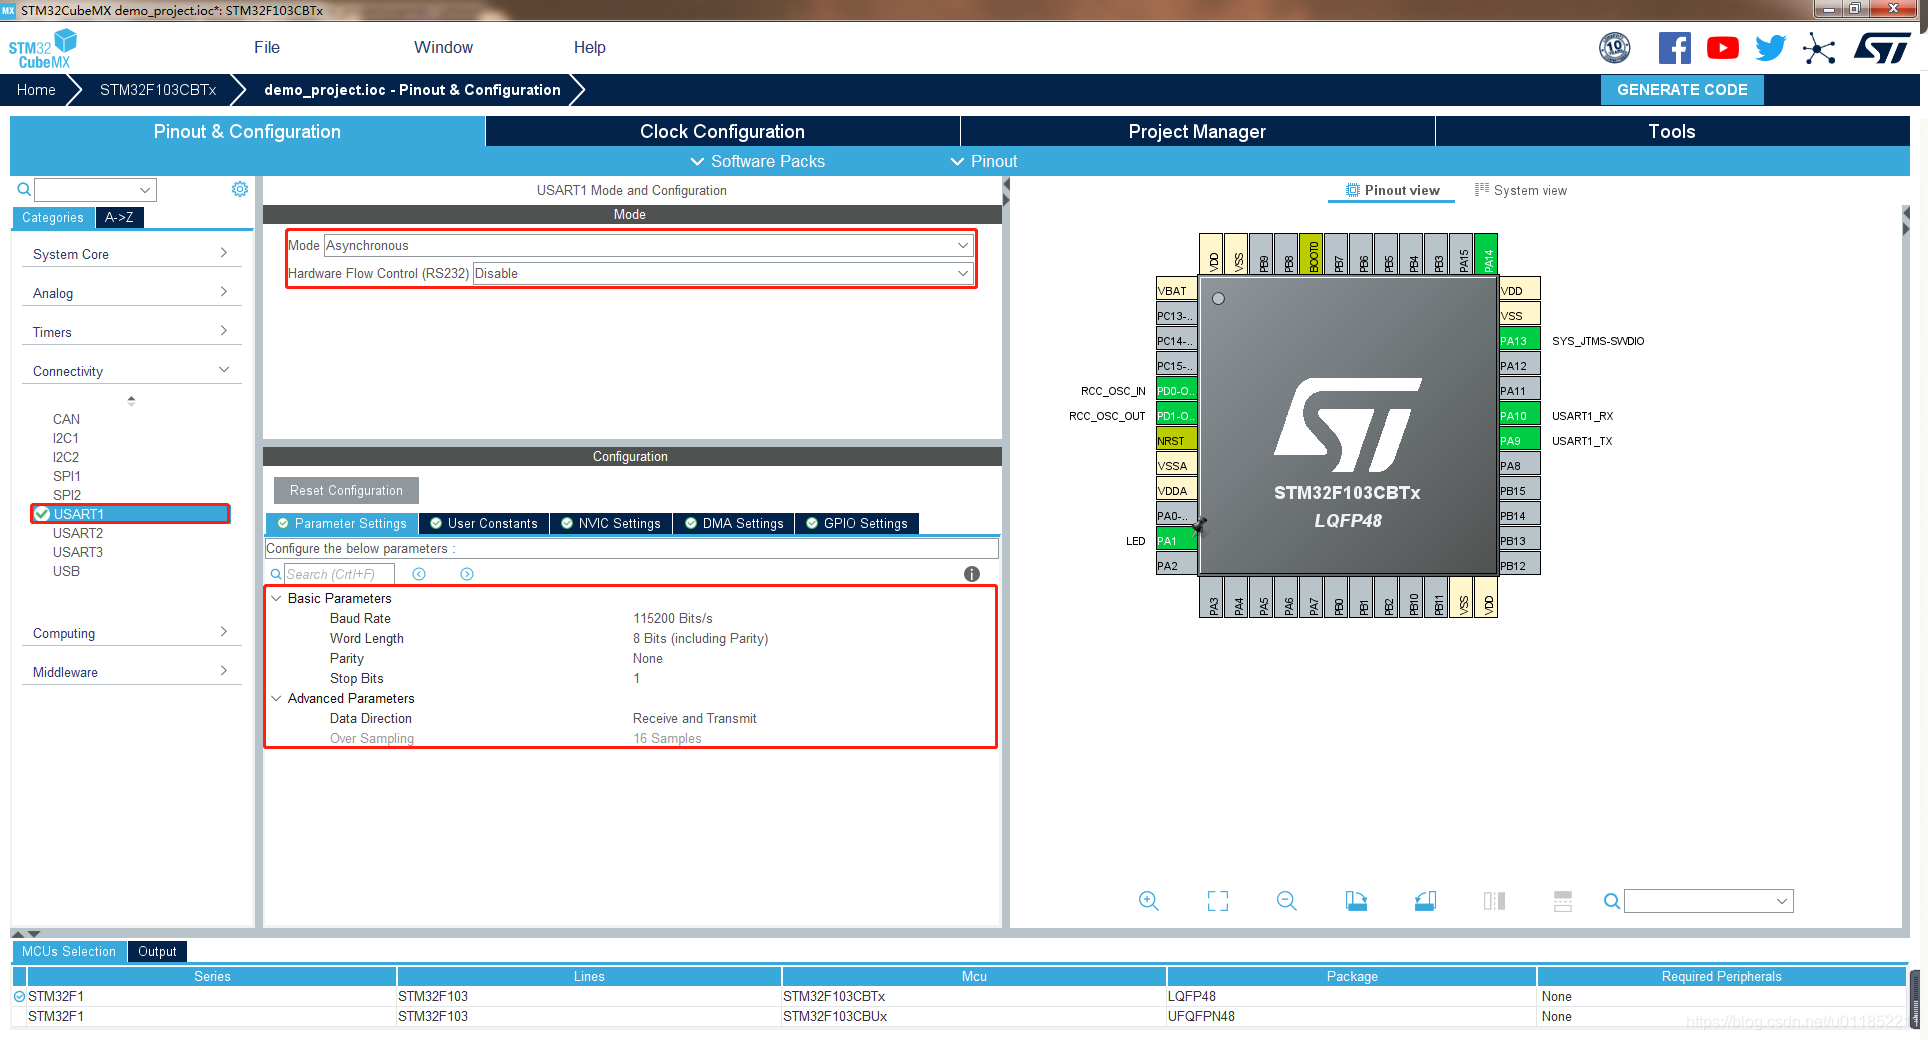The image size is (1928, 1040).
Task: Go to next search result arrow
Action: tap(467, 574)
